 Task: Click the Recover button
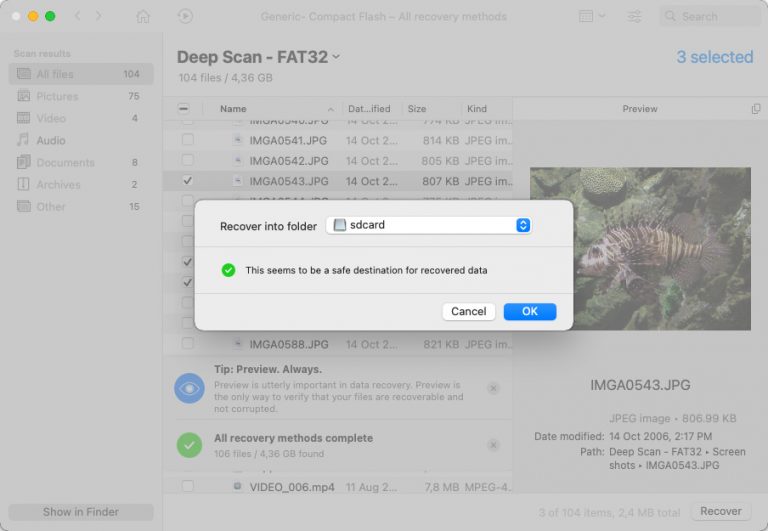click(720, 511)
